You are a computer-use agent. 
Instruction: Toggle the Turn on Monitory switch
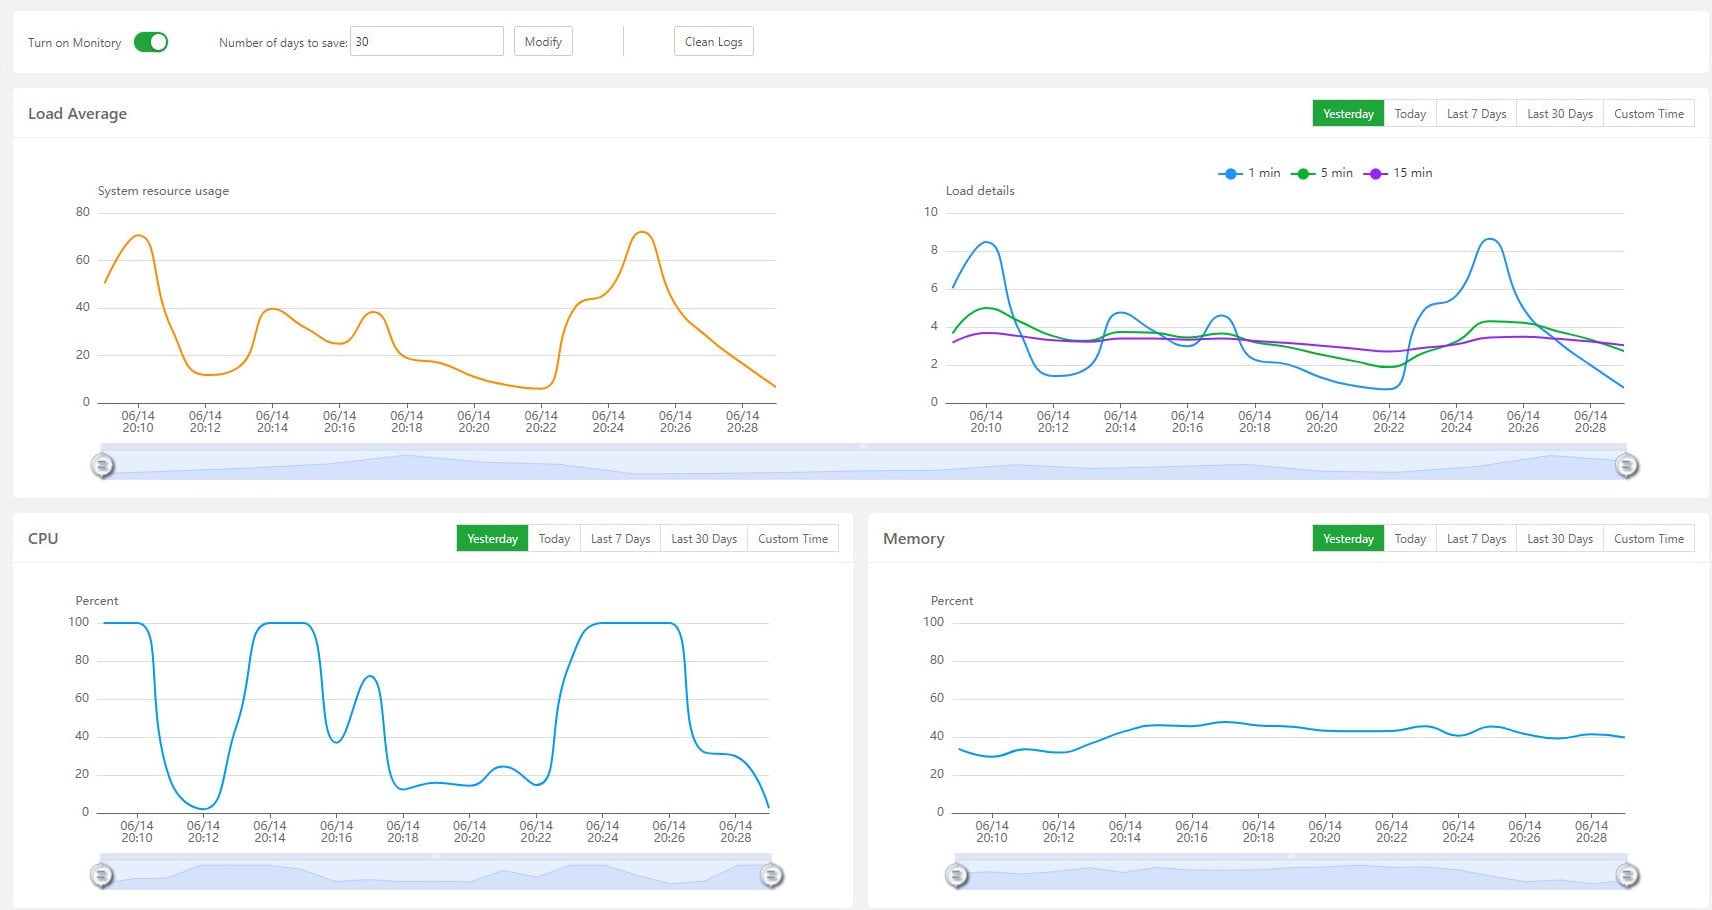click(x=151, y=42)
